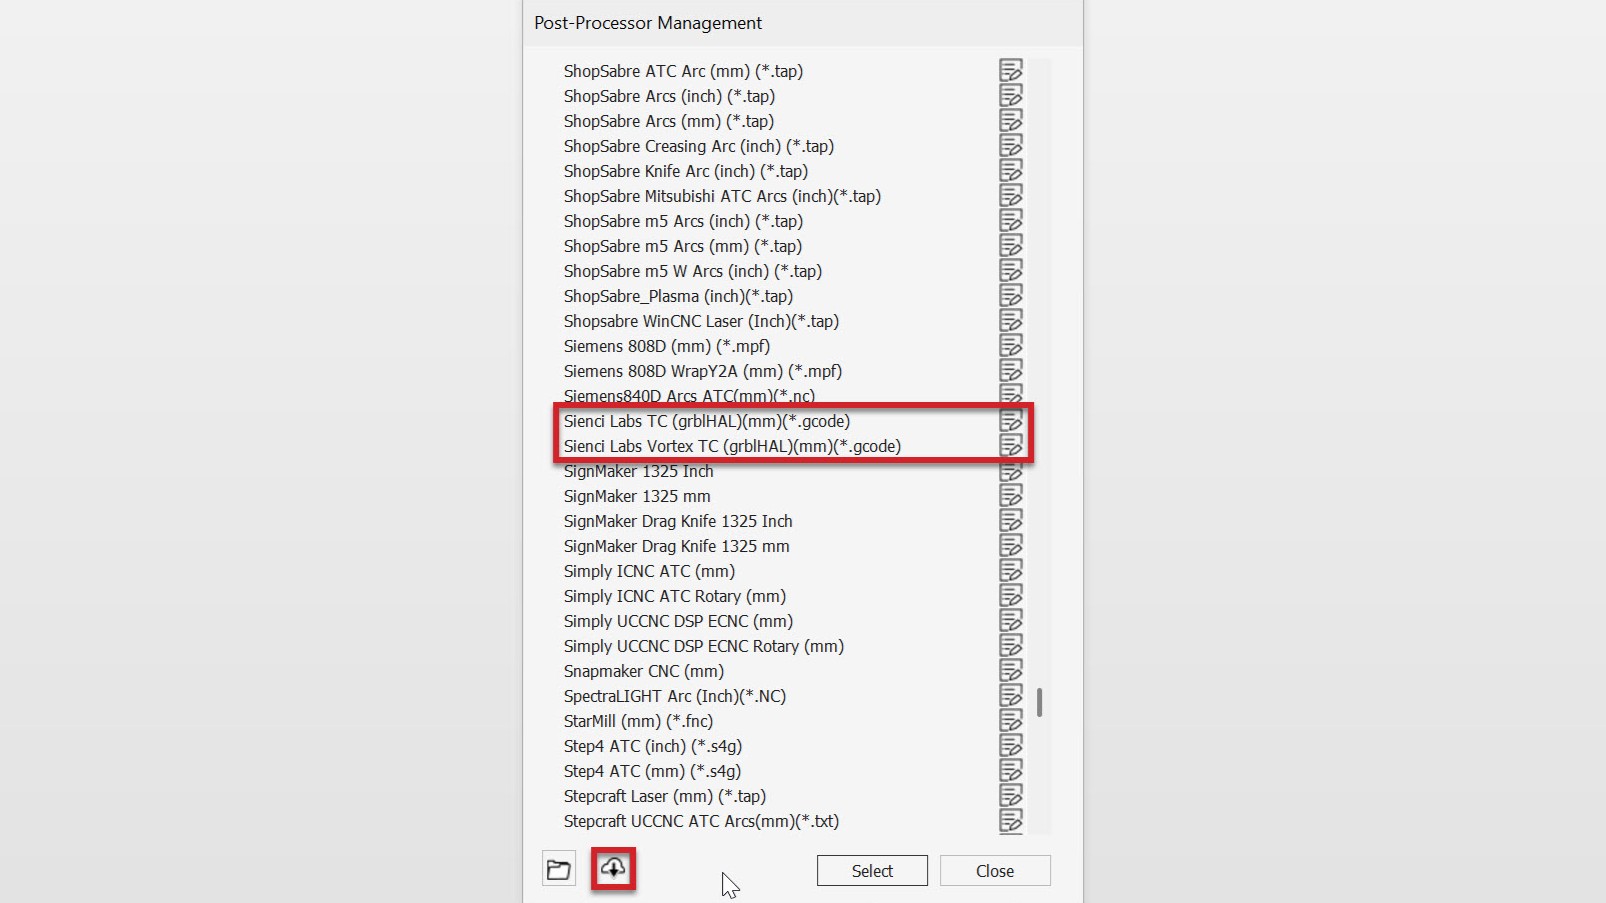Select the "ShopSabre Arcs (mm) (*.tap)" entry

coord(669,121)
